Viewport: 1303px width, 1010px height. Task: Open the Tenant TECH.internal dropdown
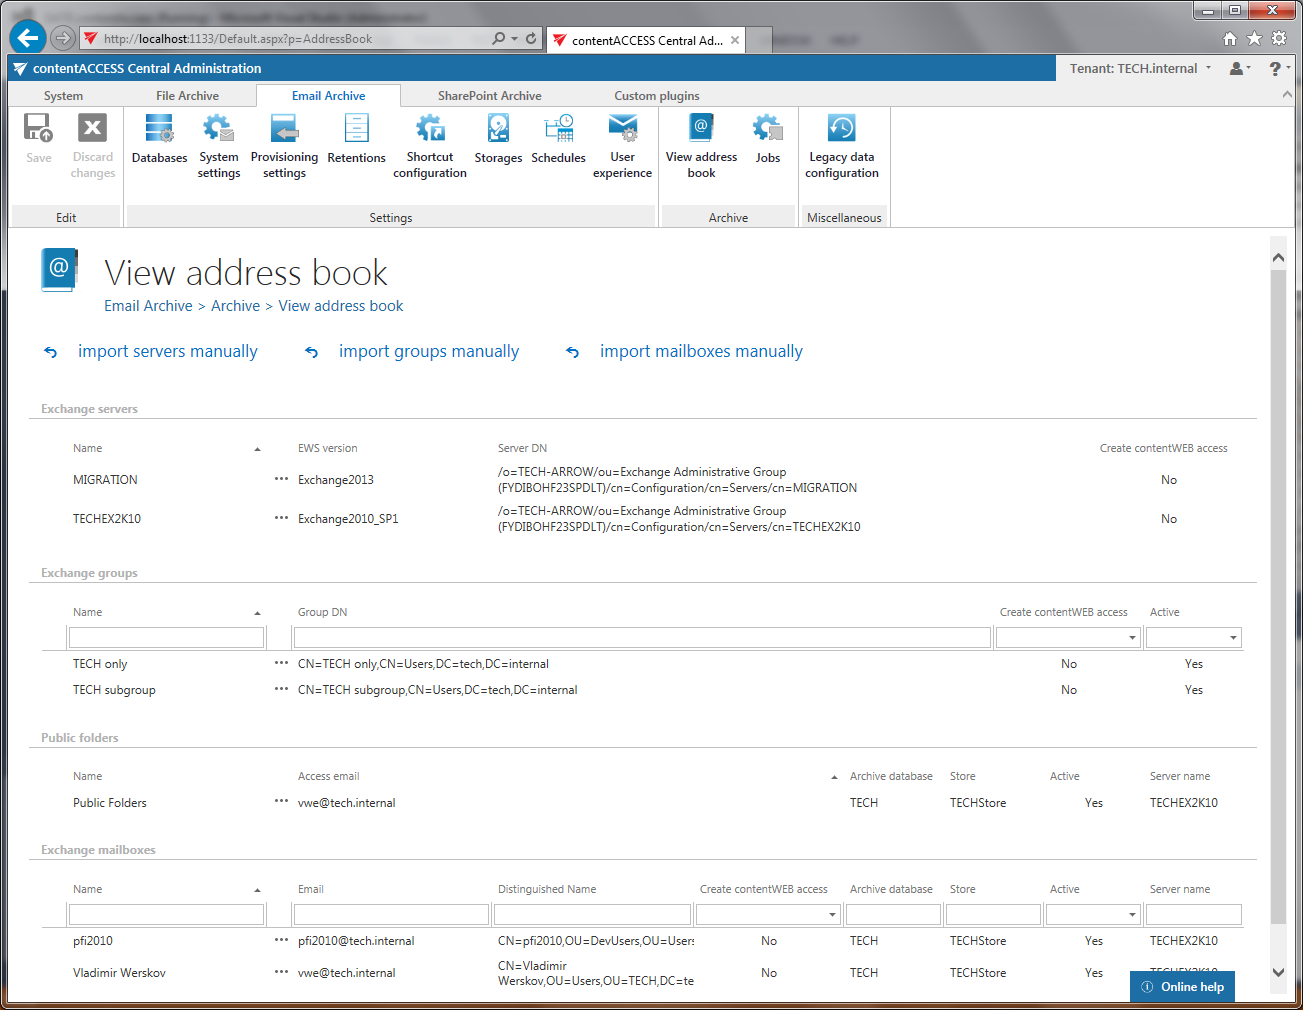(x=1140, y=68)
